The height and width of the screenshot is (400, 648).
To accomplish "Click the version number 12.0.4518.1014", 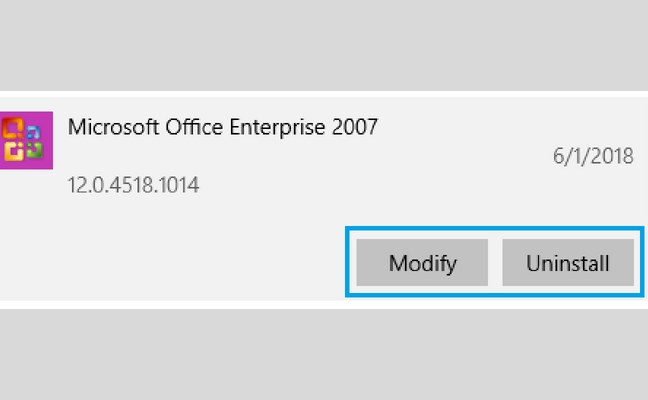I will click(133, 185).
